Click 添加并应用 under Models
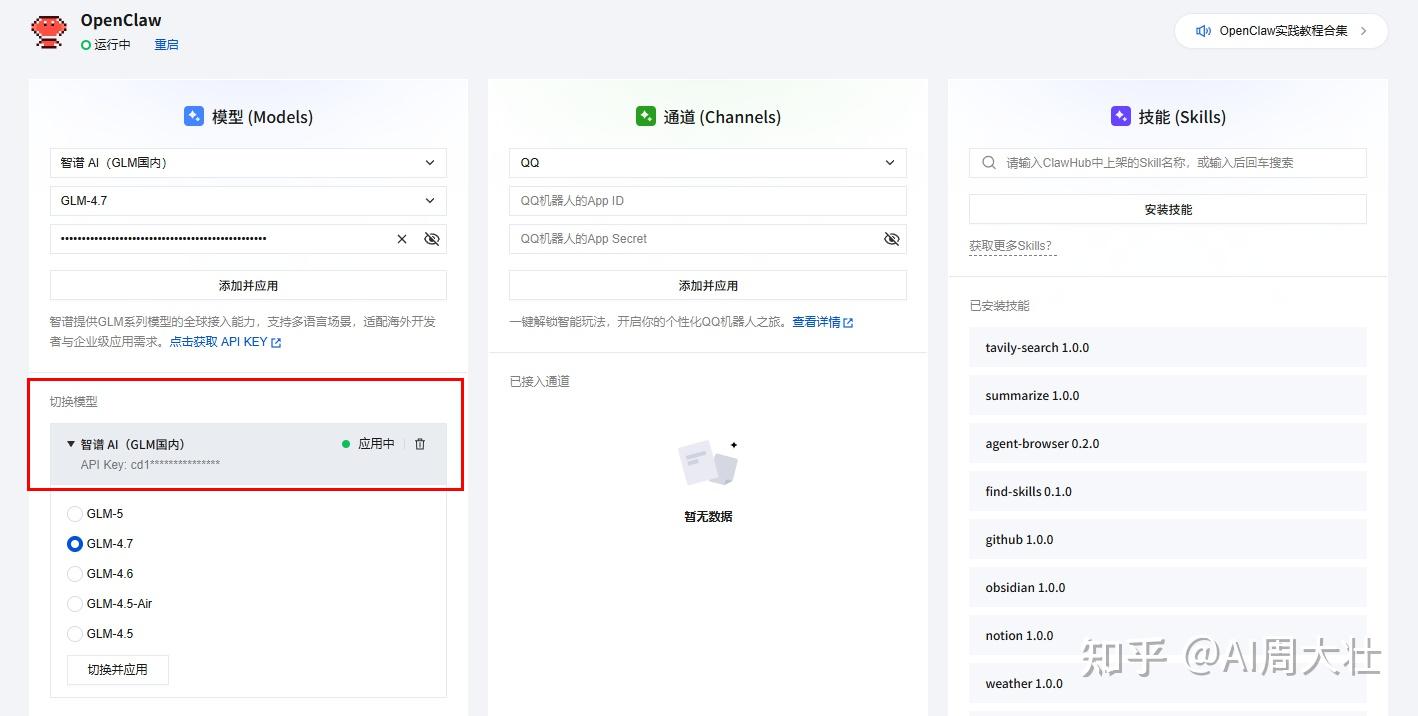Image resolution: width=1418 pixels, height=716 pixels. pyautogui.click(x=248, y=285)
